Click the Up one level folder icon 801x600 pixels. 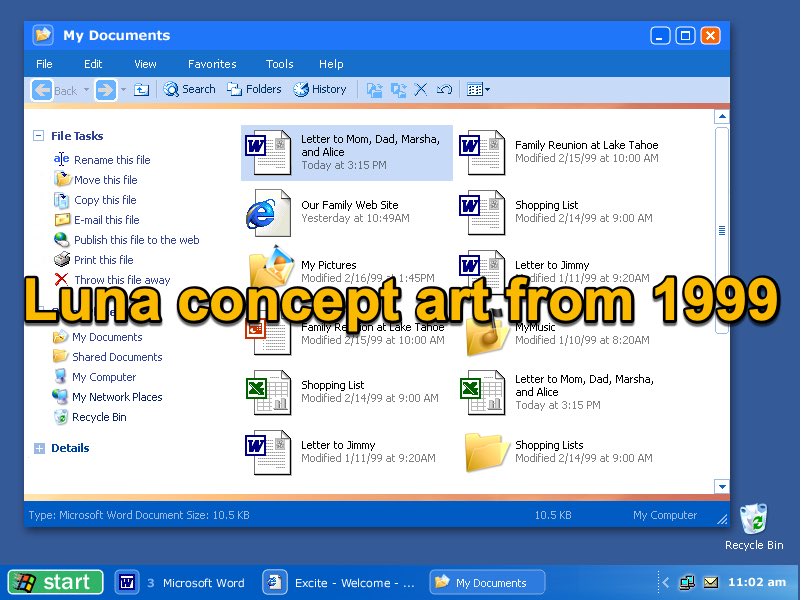[x=142, y=89]
